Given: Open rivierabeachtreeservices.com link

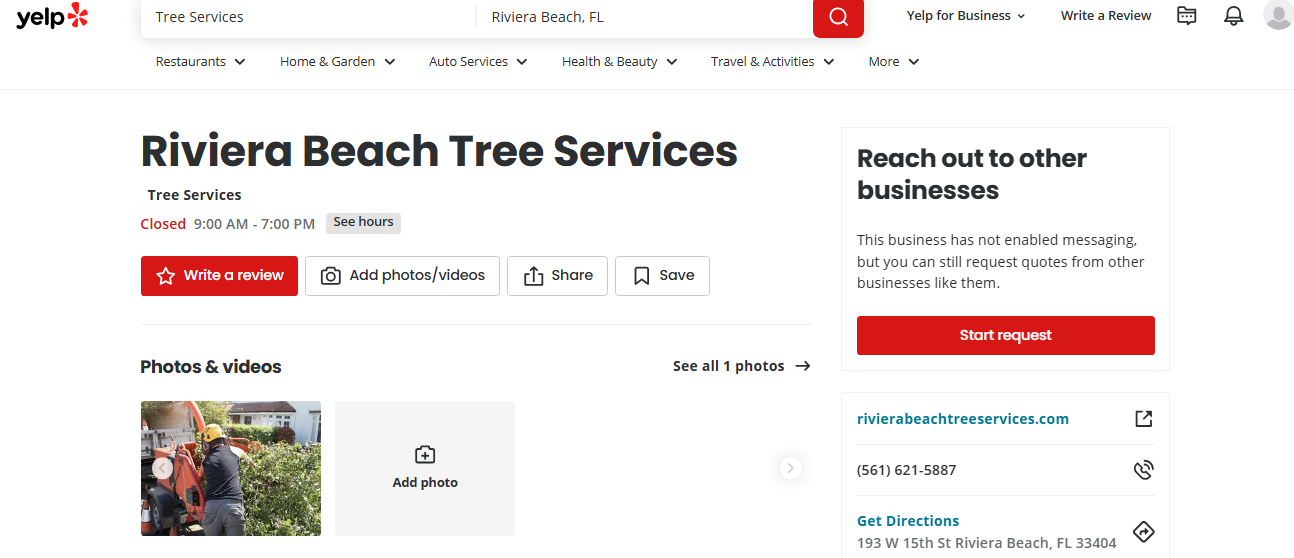Looking at the screenshot, I should (963, 419).
